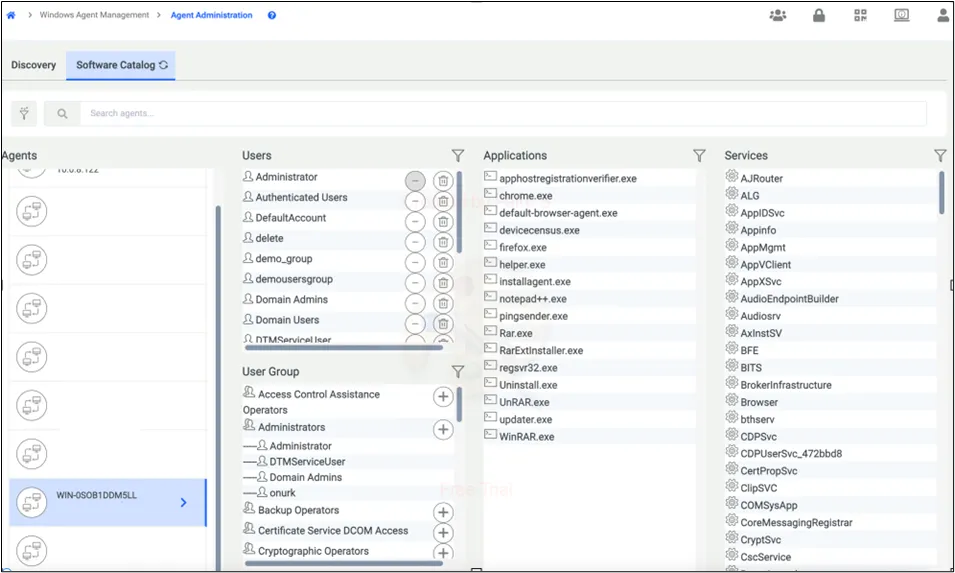Delete the Authenticated Users entry
The width and height of the screenshot is (955, 573).
[443, 201]
